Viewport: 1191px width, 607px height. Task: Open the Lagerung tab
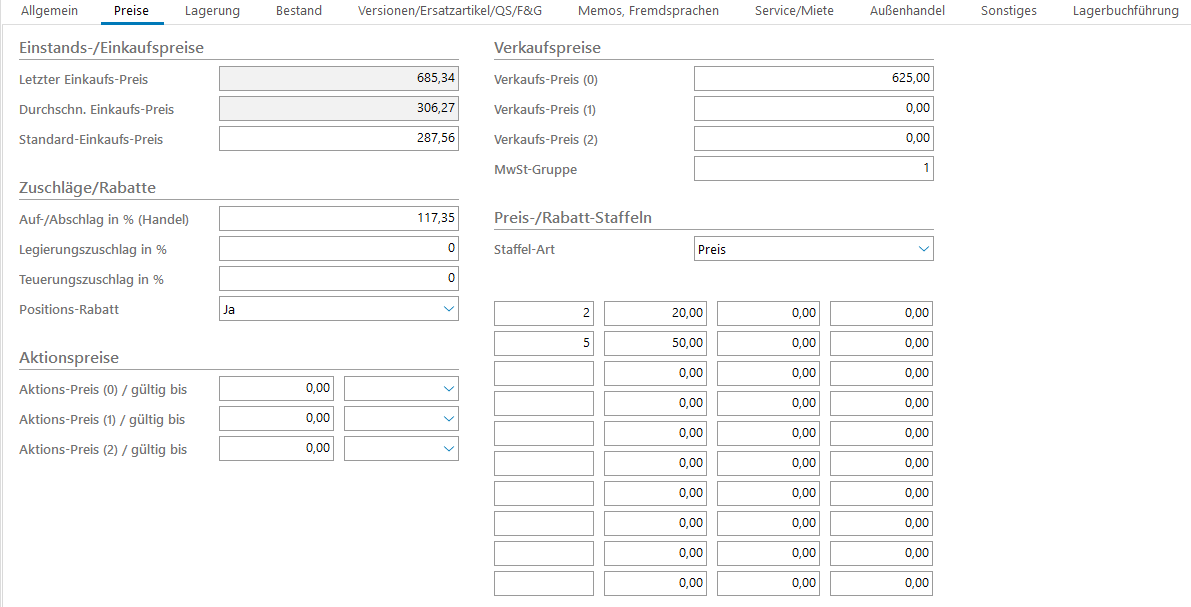212,11
